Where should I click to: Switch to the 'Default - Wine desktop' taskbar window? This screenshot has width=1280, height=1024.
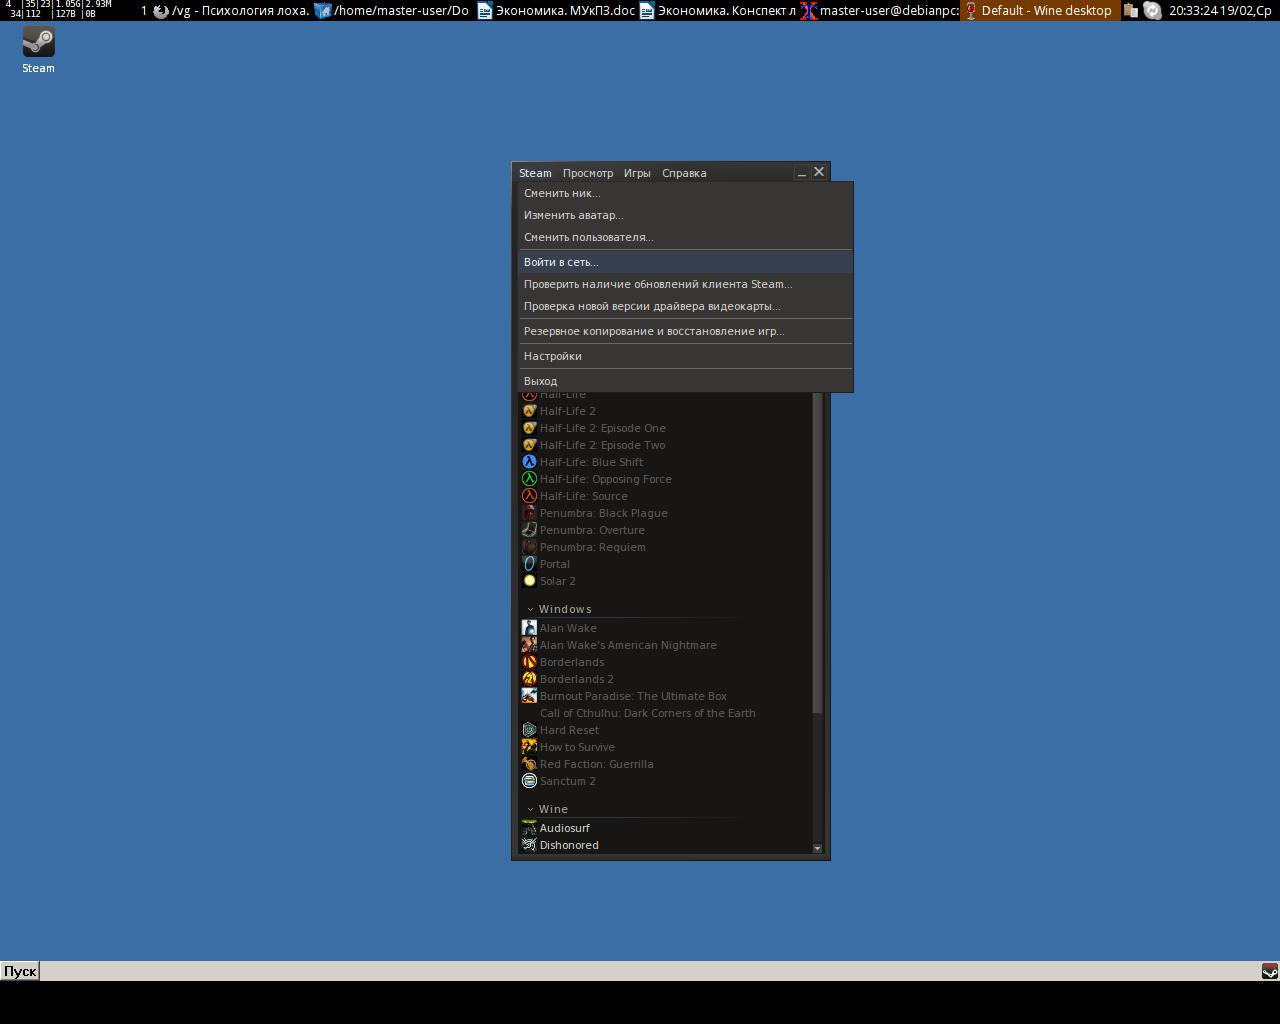tap(1039, 11)
